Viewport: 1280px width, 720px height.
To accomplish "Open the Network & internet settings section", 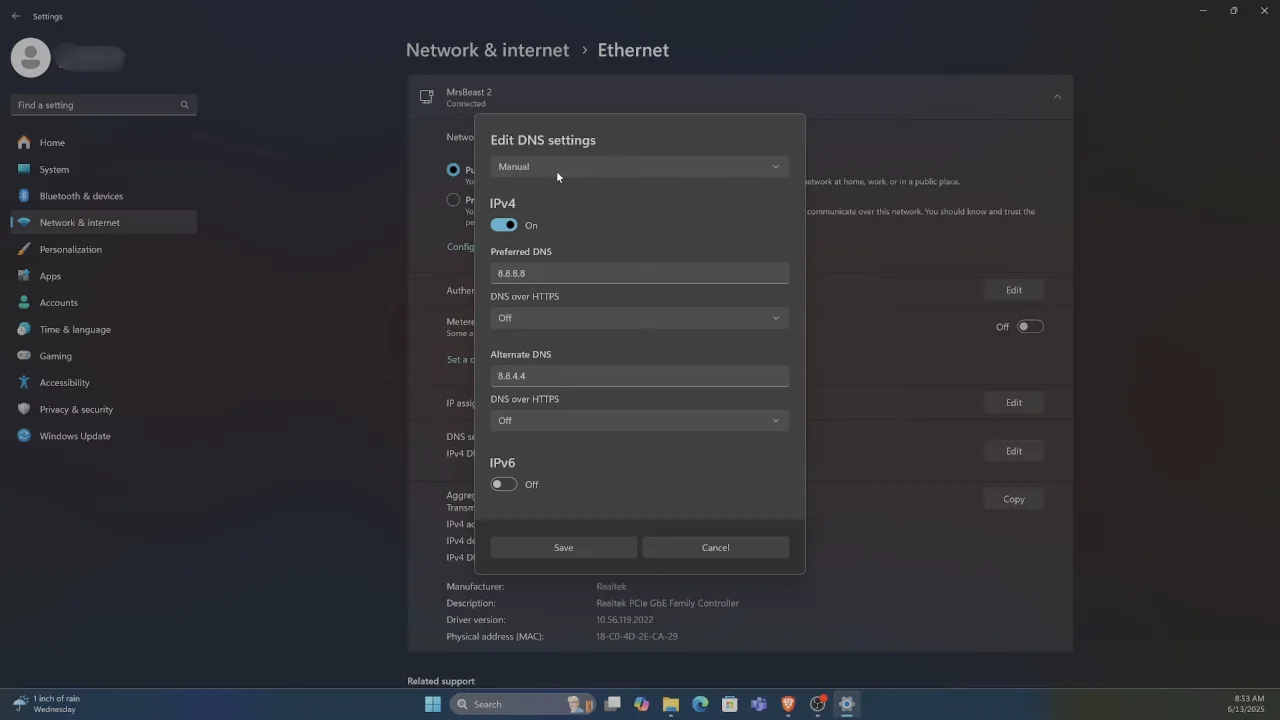I will pos(80,222).
